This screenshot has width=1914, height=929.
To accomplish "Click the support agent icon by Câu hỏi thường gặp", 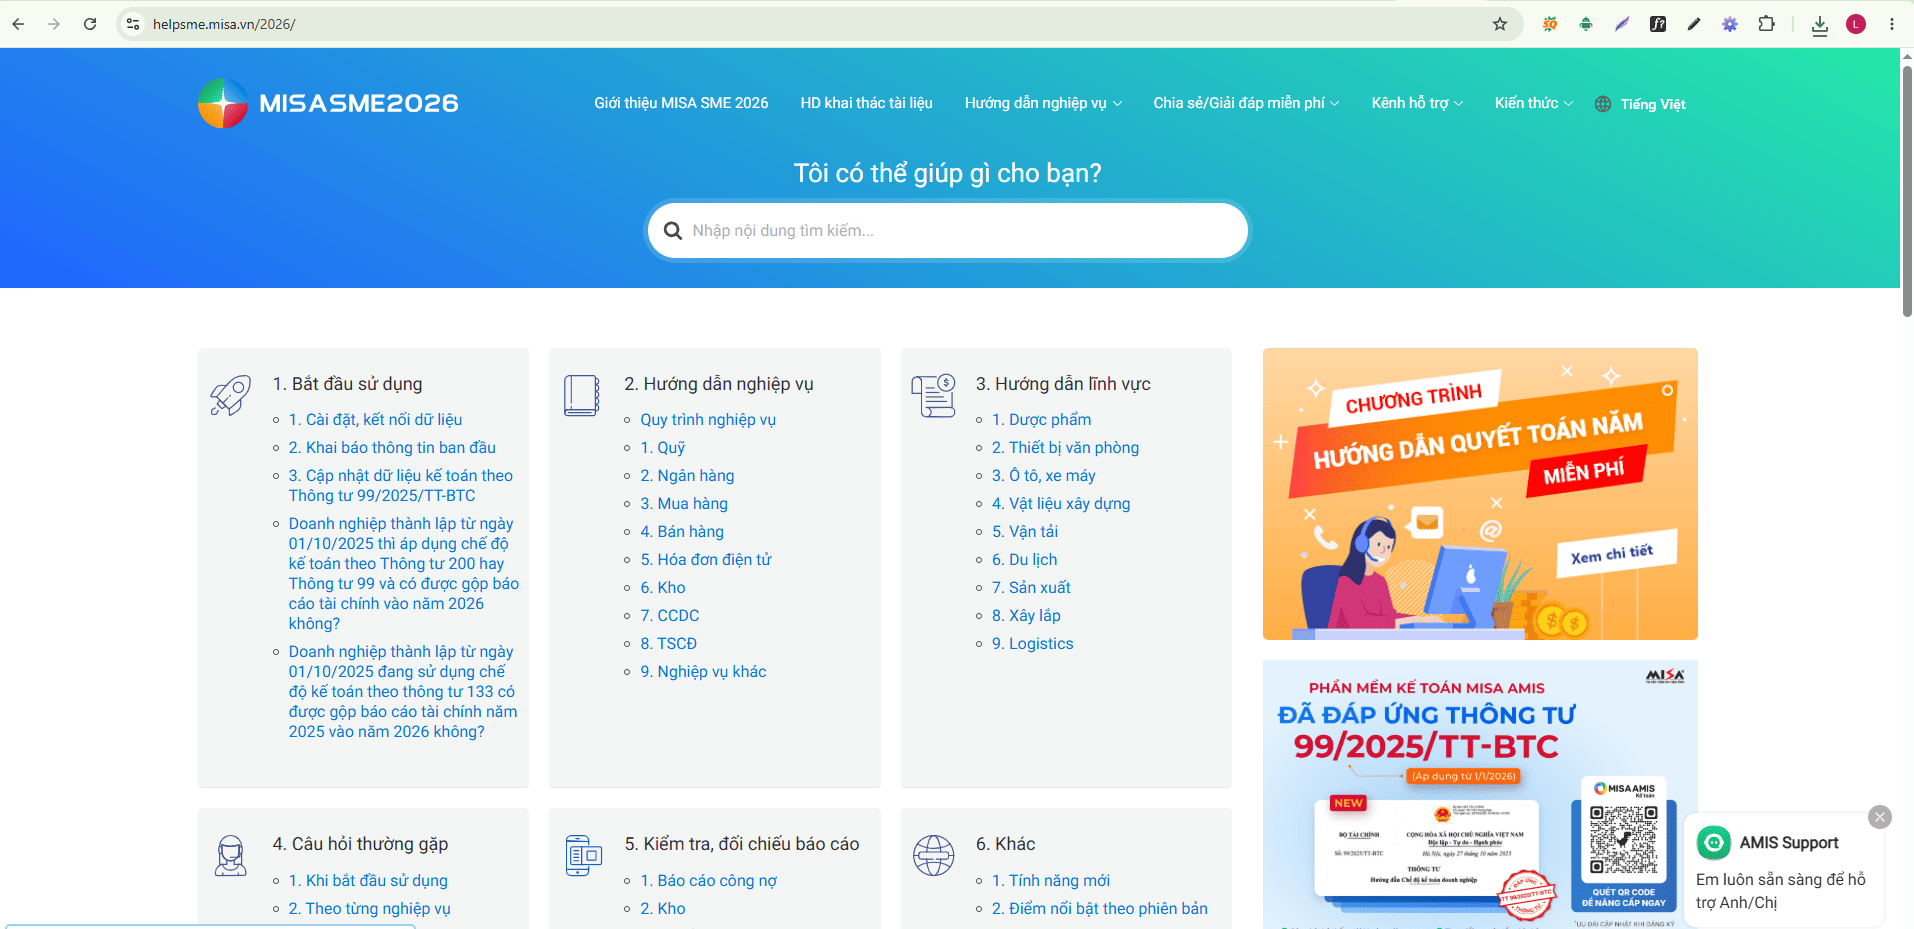I will point(231,856).
